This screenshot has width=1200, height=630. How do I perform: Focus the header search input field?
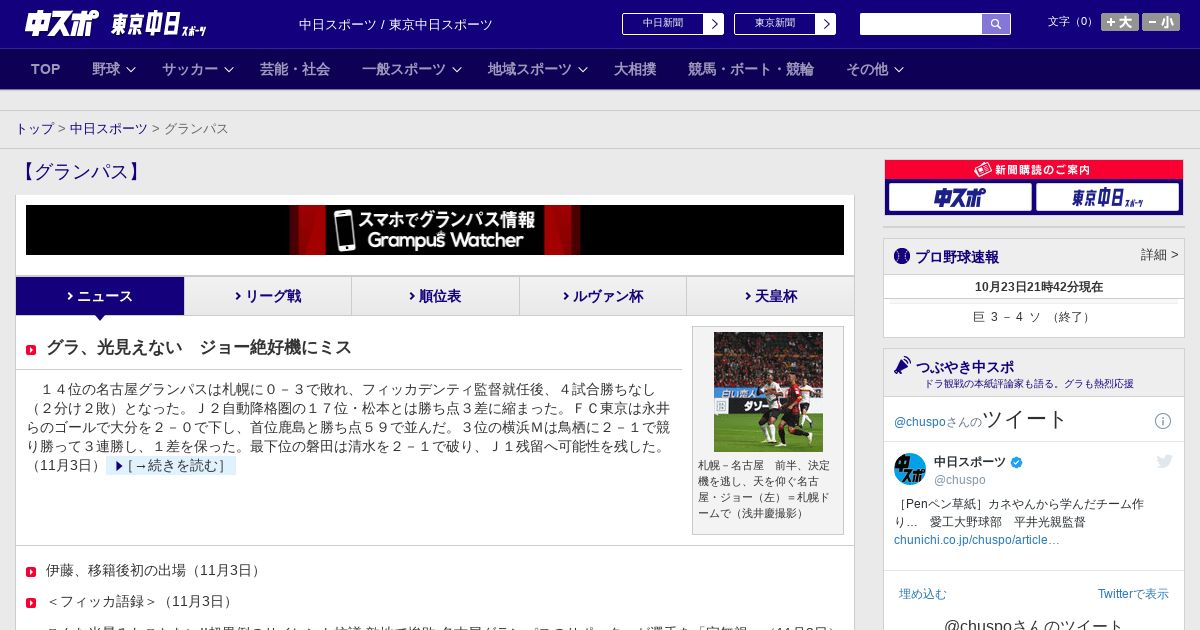[921, 24]
